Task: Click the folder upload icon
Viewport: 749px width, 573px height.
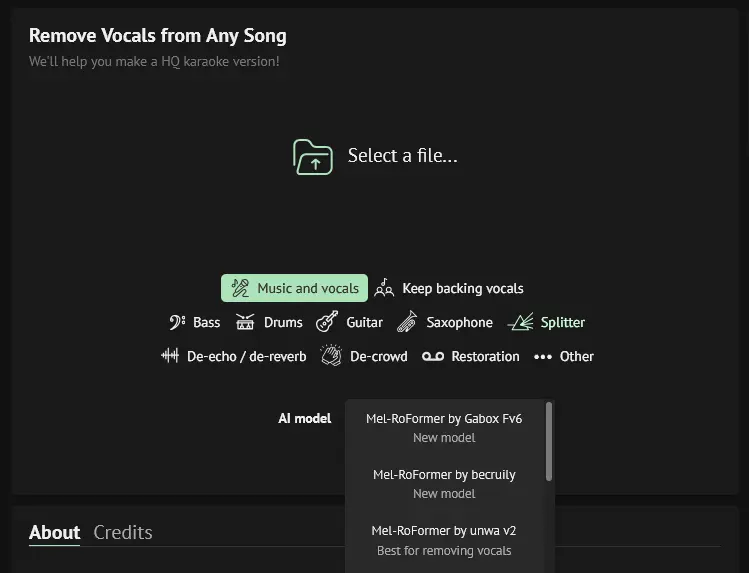Action: [x=313, y=157]
